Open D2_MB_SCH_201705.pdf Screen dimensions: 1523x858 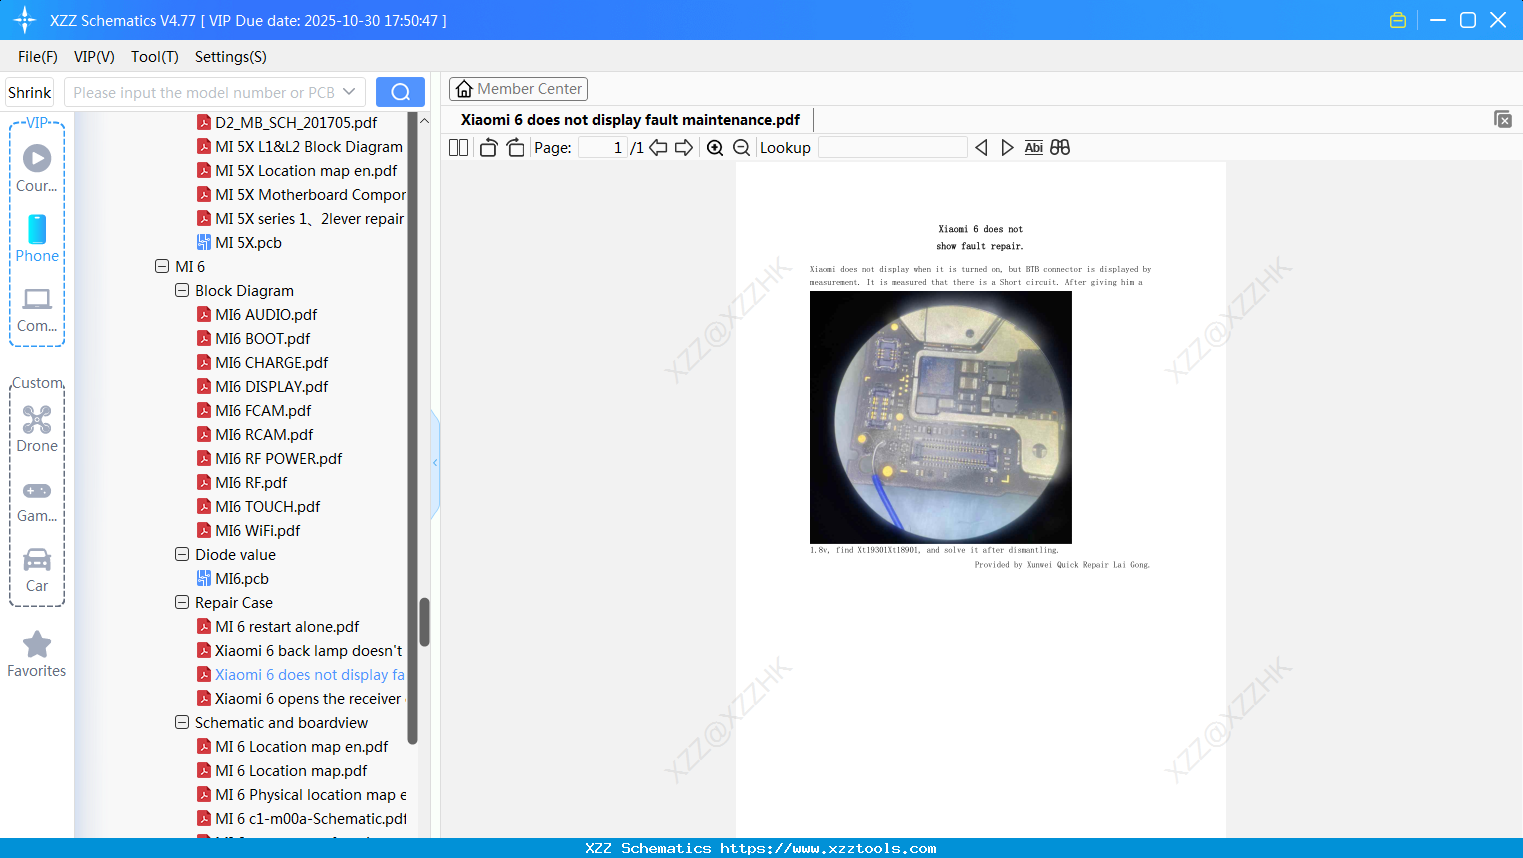tap(296, 123)
